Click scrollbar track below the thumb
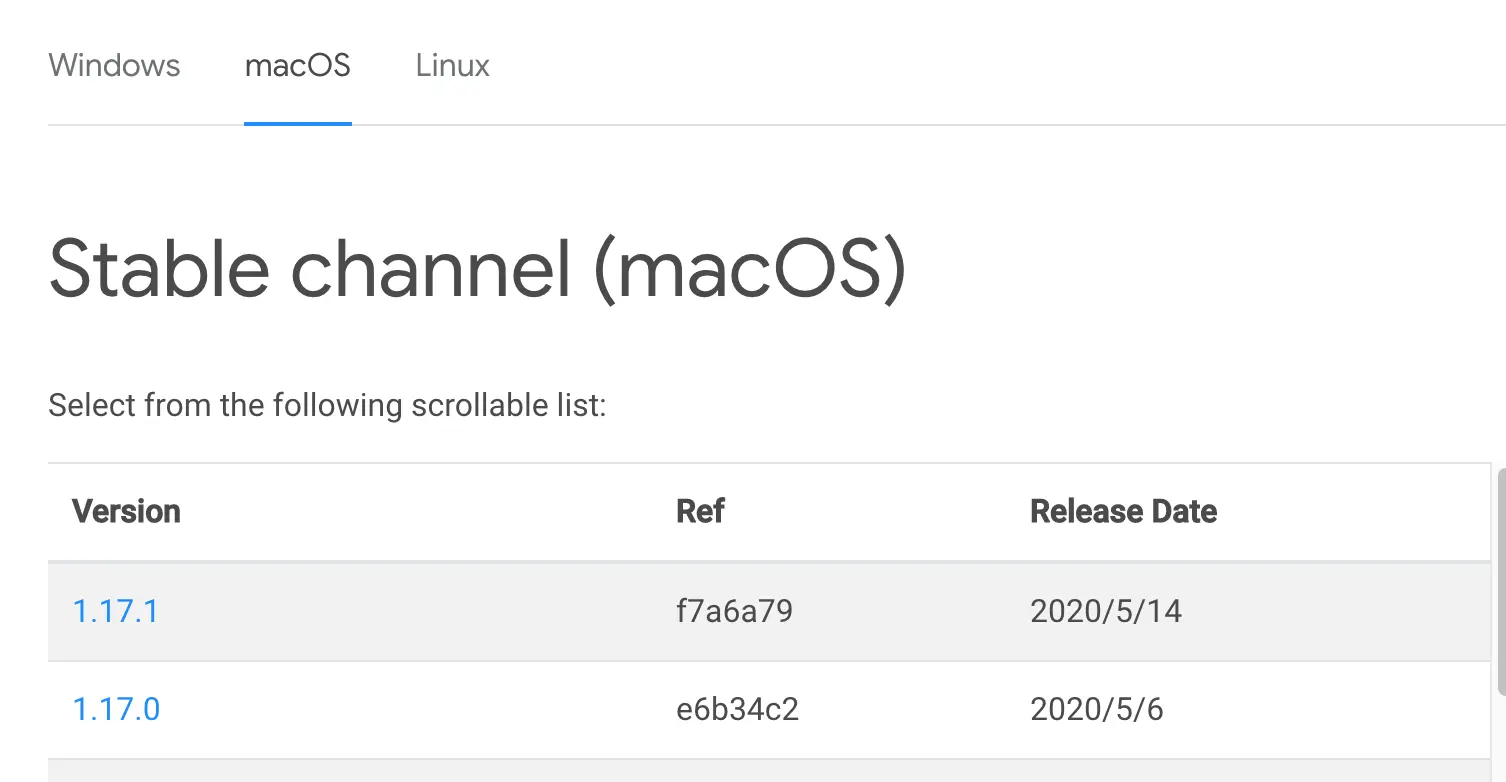Screen dimensions: 1506x782 (x=1499, y=740)
